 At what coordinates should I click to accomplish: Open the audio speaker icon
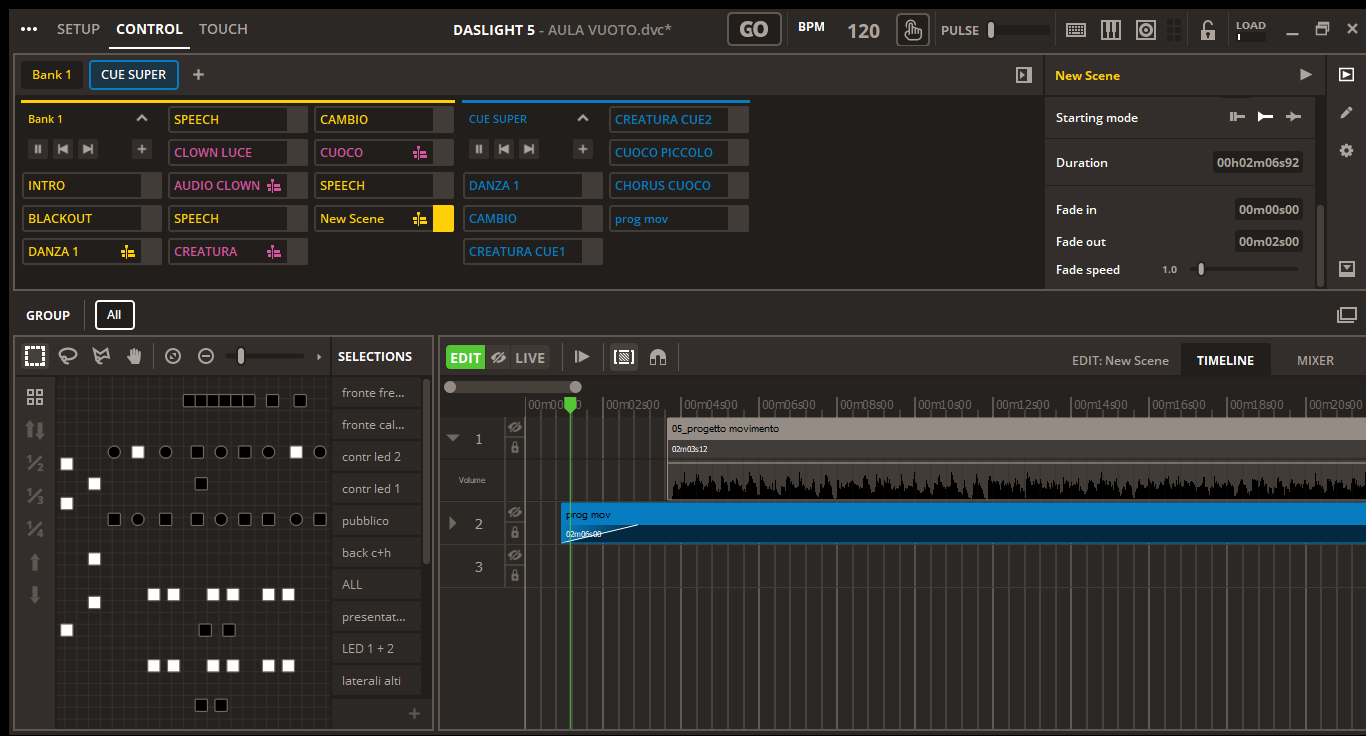coord(1146,30)
